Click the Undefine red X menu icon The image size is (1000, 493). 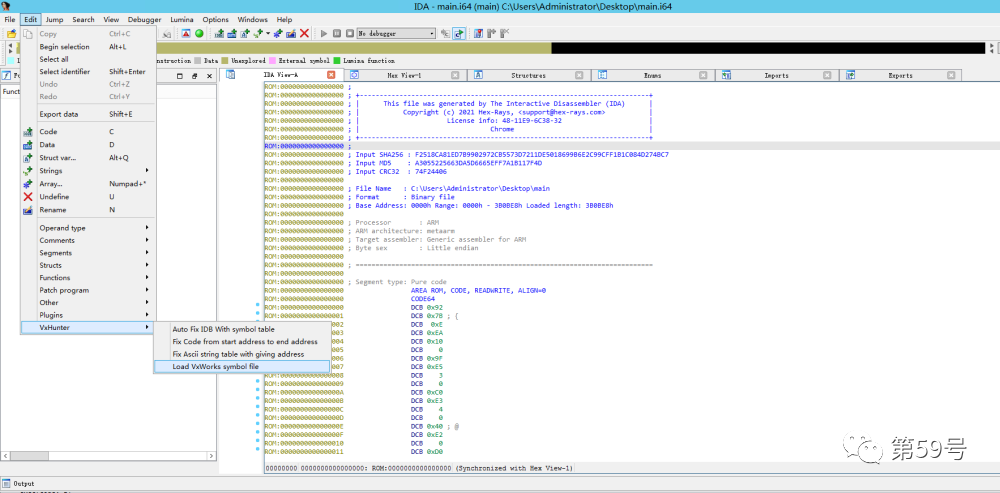[27, 197]
